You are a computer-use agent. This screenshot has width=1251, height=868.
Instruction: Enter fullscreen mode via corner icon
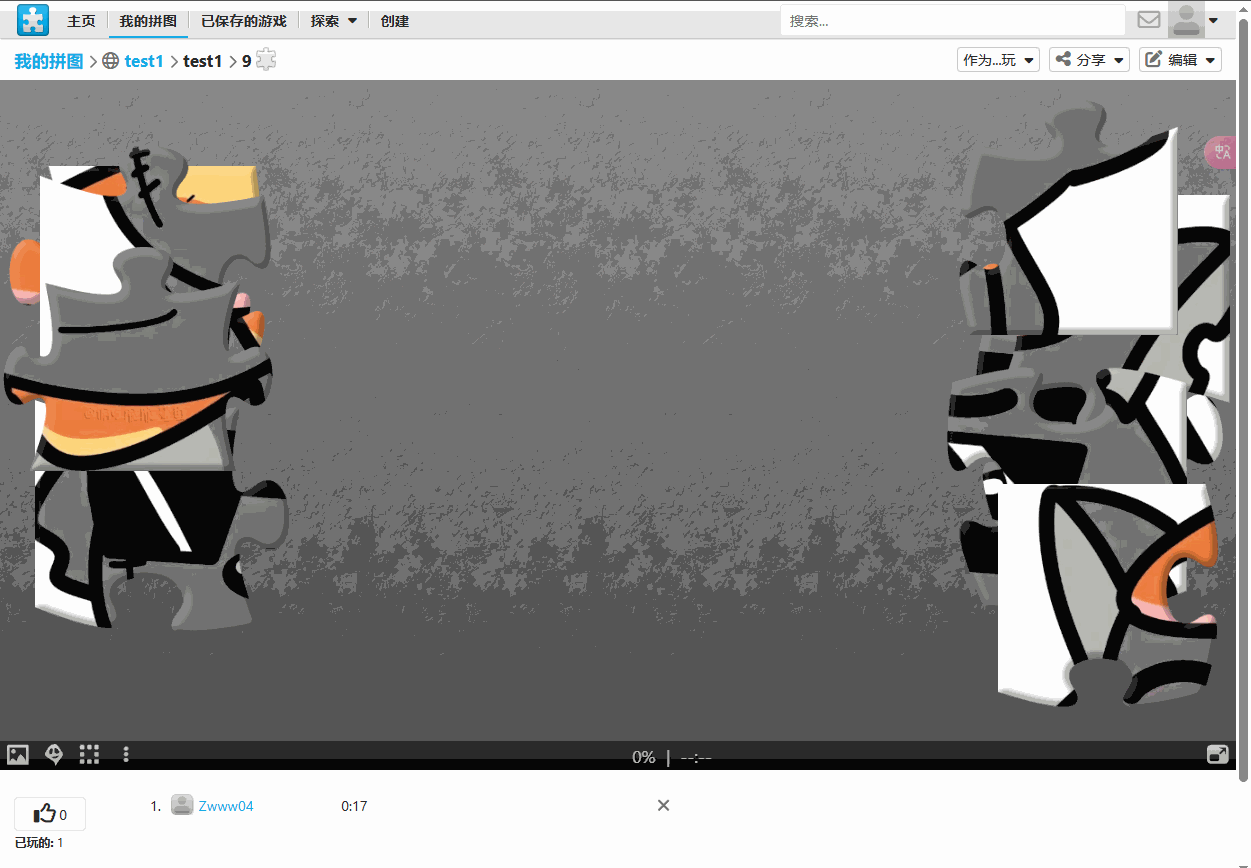click(x=1218, y=755)
